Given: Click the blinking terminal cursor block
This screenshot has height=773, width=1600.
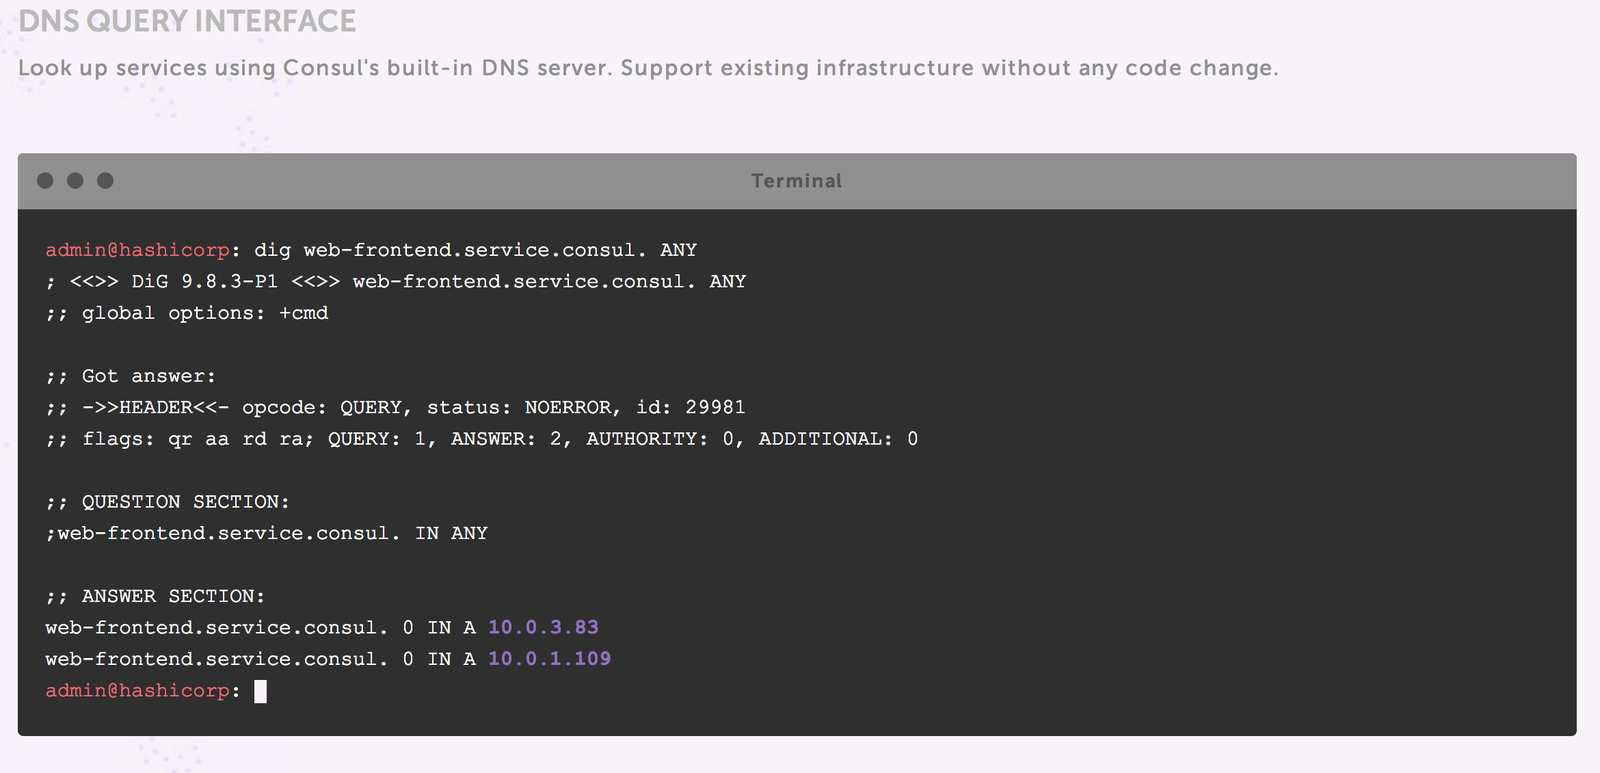Looking at the screenshot, I should point(260,691).
